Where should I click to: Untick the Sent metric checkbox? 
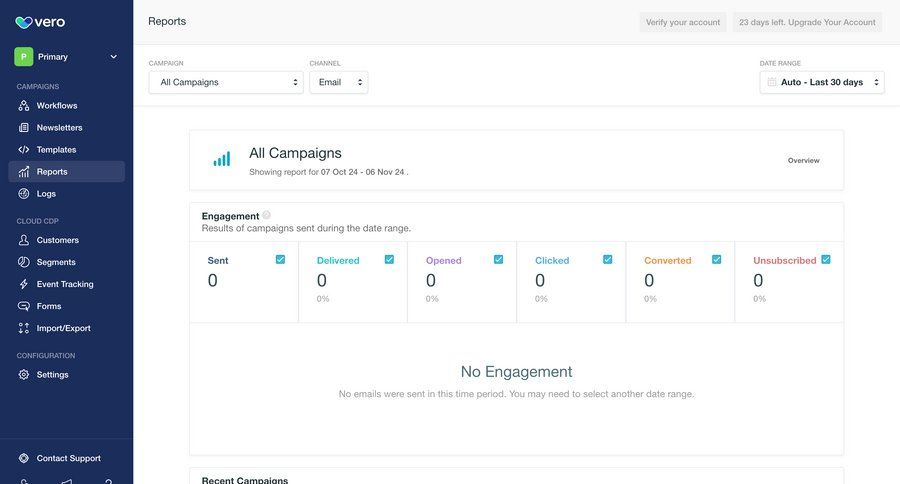tap(280, 260)
